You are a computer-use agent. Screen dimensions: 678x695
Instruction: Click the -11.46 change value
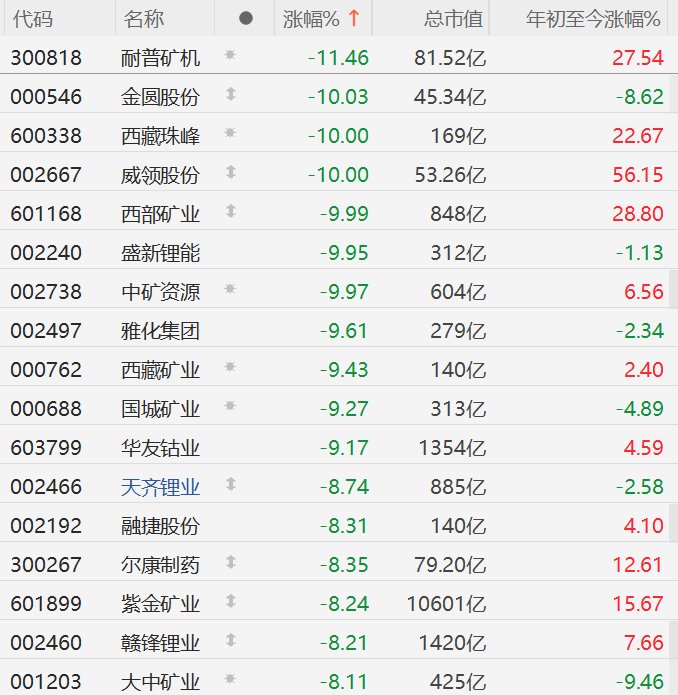pyautogui.click(x=338, y=58)
